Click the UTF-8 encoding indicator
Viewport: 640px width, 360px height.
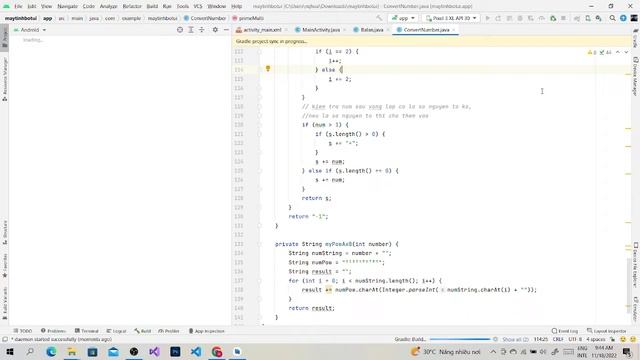575,339
